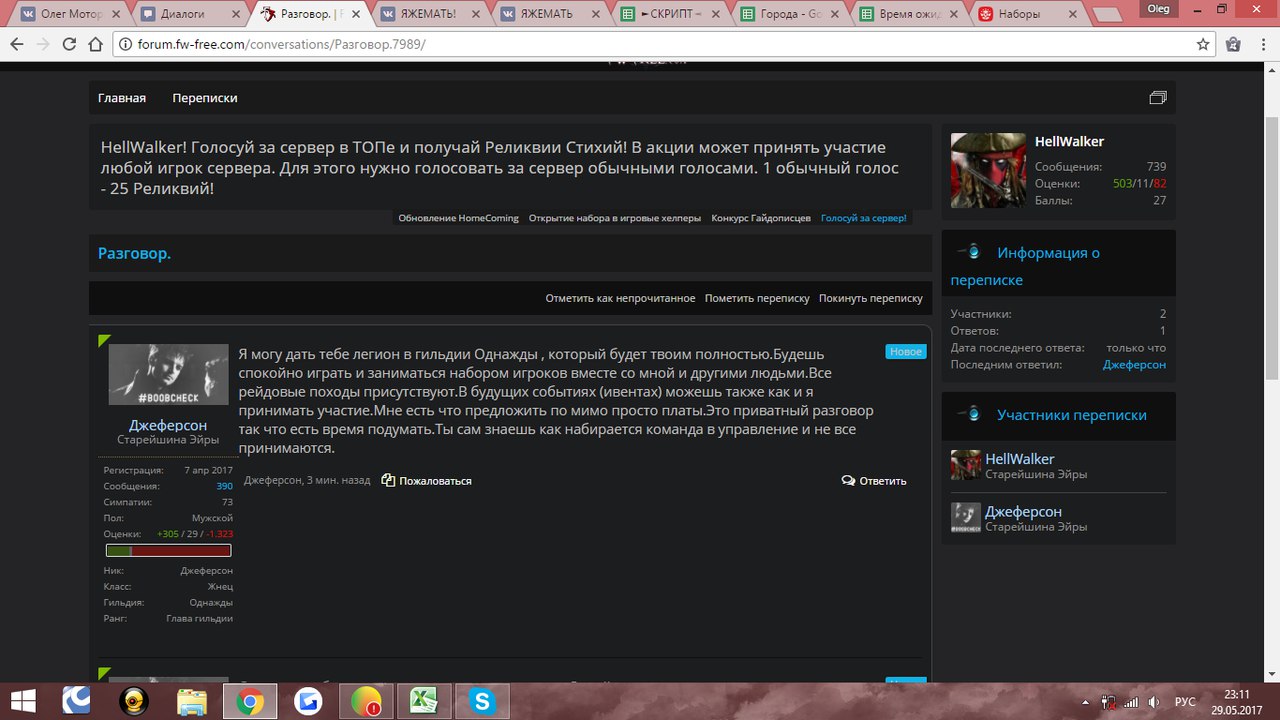Bookmark this page with the star icon
The height and width of the screenshot is (720, 1280).
(1203, 45)
